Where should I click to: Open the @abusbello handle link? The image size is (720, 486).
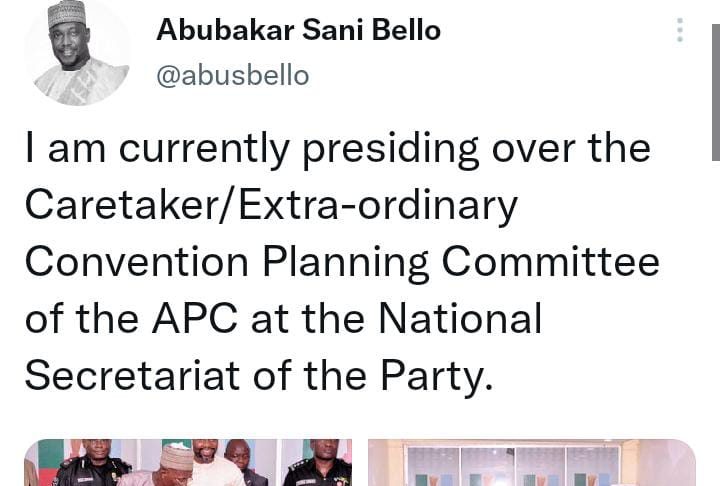pyautogui.click(x=233, y=75)
